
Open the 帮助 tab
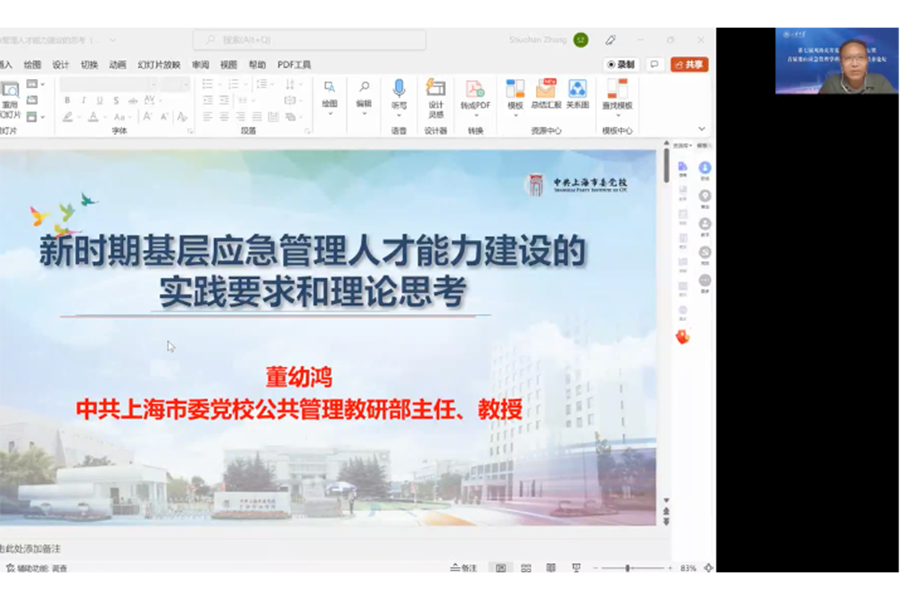point(257,65)
